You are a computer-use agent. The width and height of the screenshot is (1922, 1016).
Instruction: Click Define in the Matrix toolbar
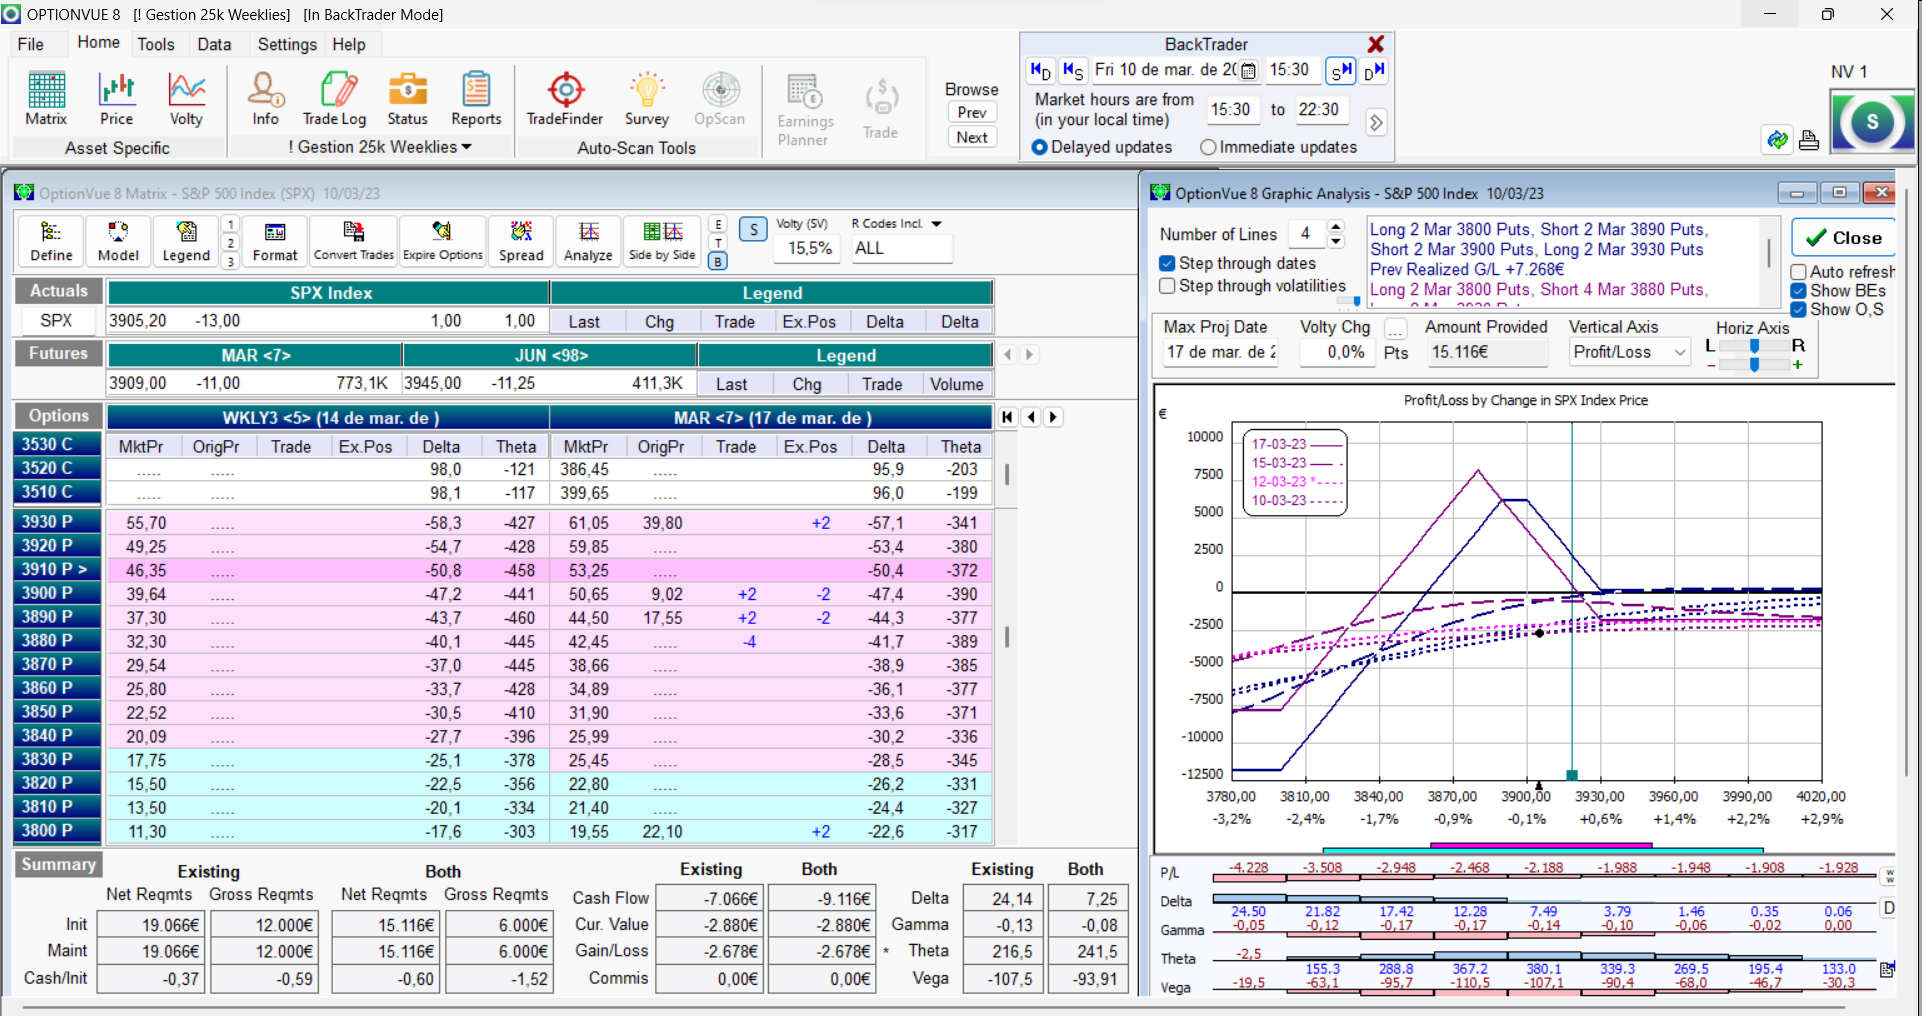pyautogui.click(x=51, y=242)
